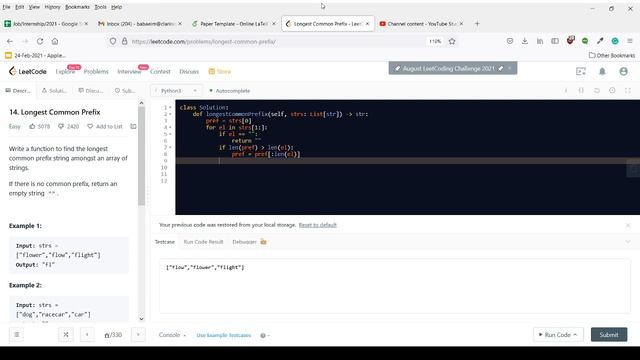640x360 pixels.
Task: Open a new browser tab
Action: 477,24
